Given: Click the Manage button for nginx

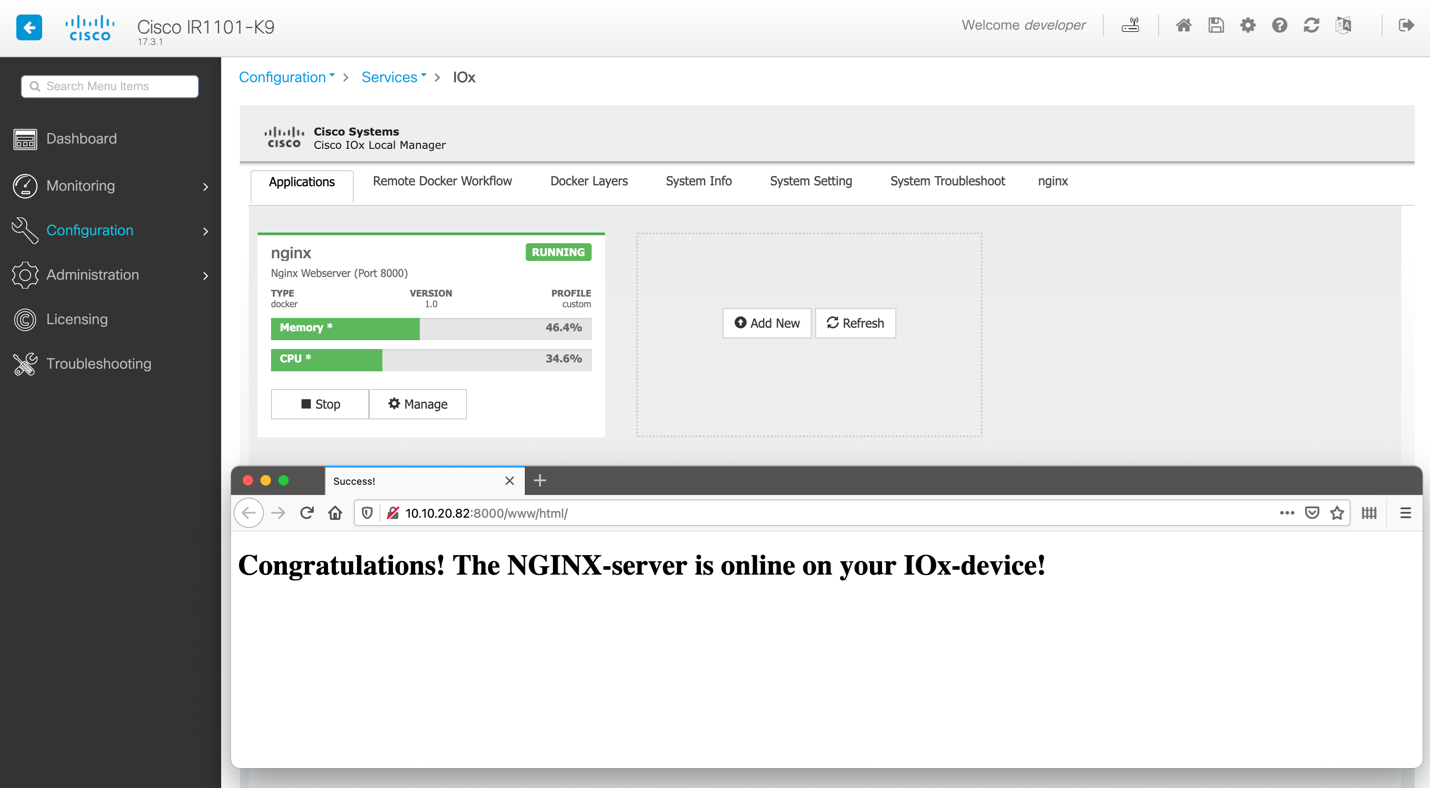Looking at the screenshot, I should 418,404.
